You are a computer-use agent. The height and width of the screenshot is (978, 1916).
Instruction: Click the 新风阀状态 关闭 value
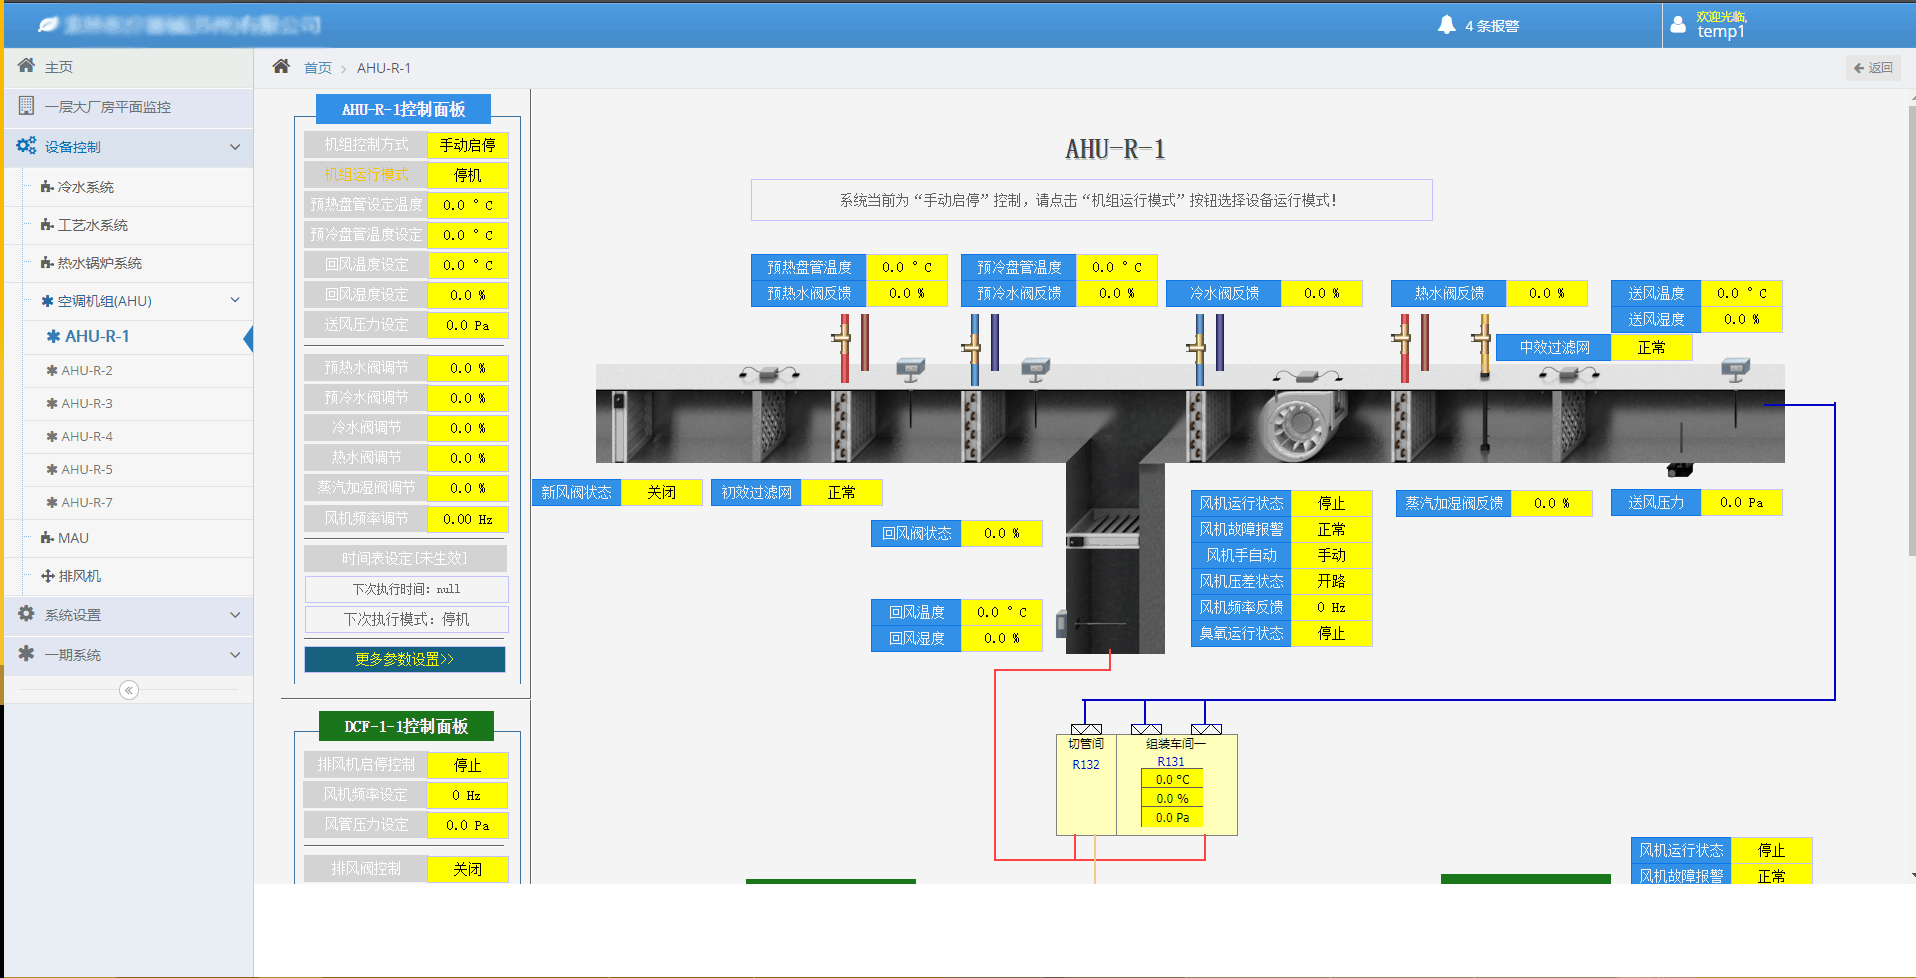pos(661,492)
